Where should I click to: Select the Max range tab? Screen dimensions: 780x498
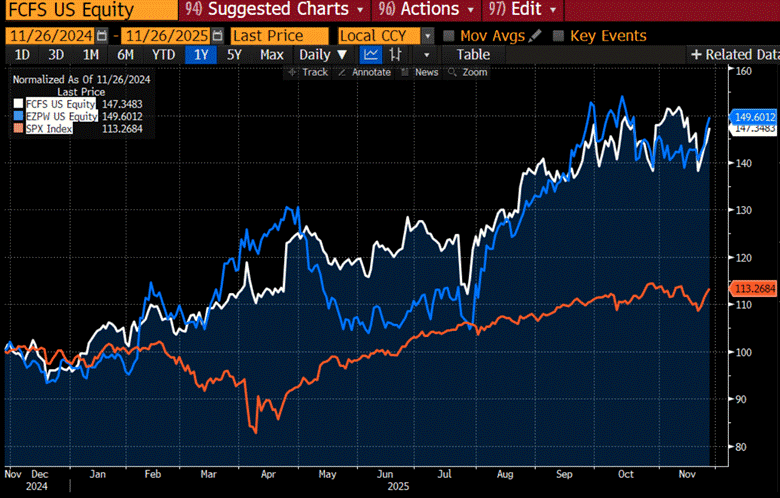pos(272,55)
